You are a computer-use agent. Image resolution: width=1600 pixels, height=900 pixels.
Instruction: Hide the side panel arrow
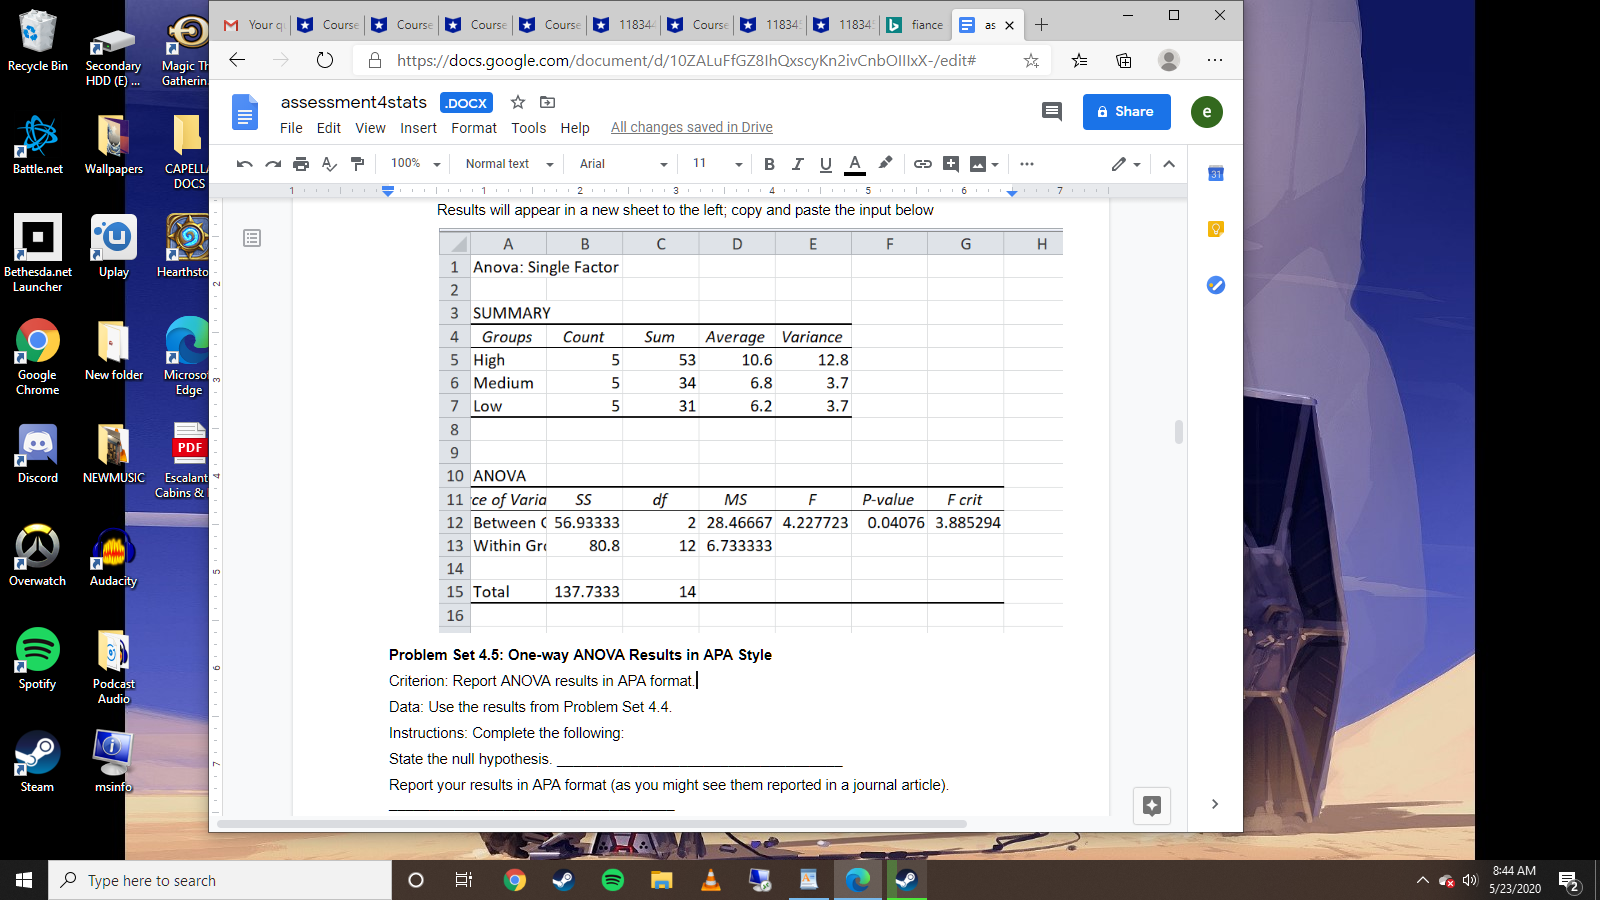(1215, 804)
